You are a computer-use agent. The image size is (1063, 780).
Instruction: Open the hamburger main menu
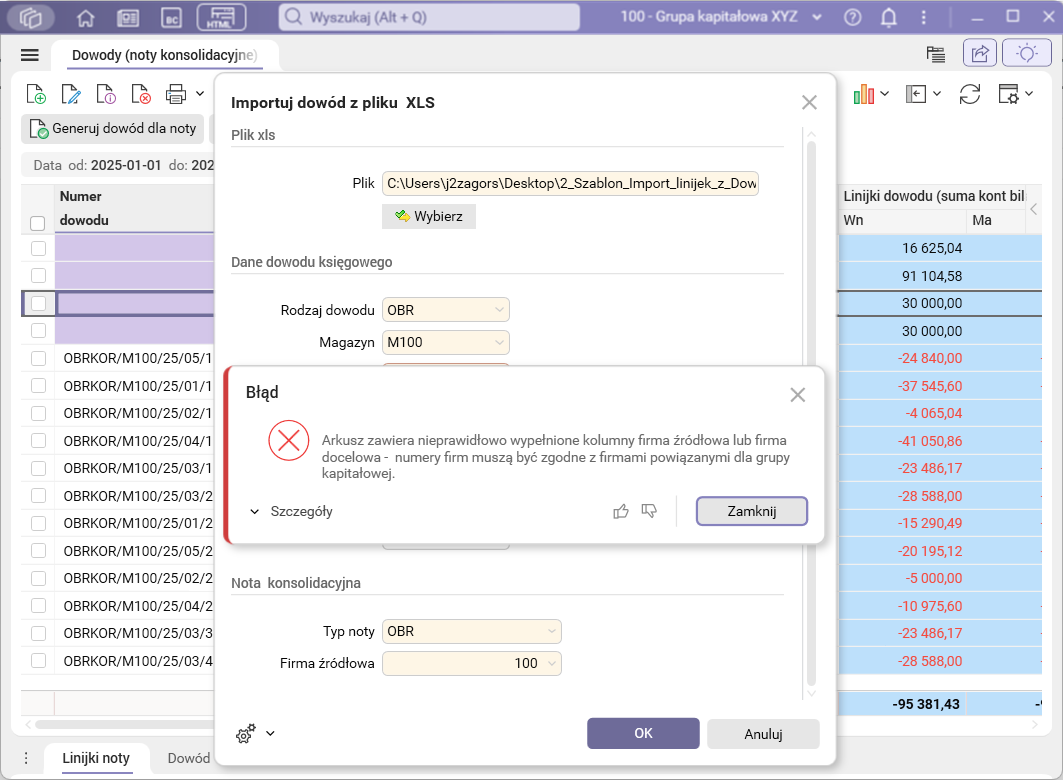(x=30, y=55)
